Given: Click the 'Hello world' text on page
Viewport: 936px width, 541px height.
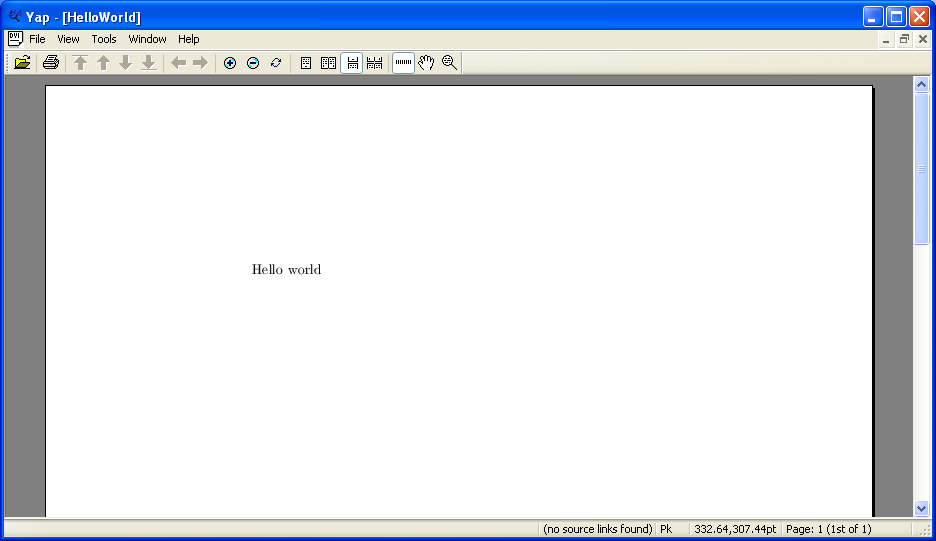Looking at the screenshot, I should point(287,269).
